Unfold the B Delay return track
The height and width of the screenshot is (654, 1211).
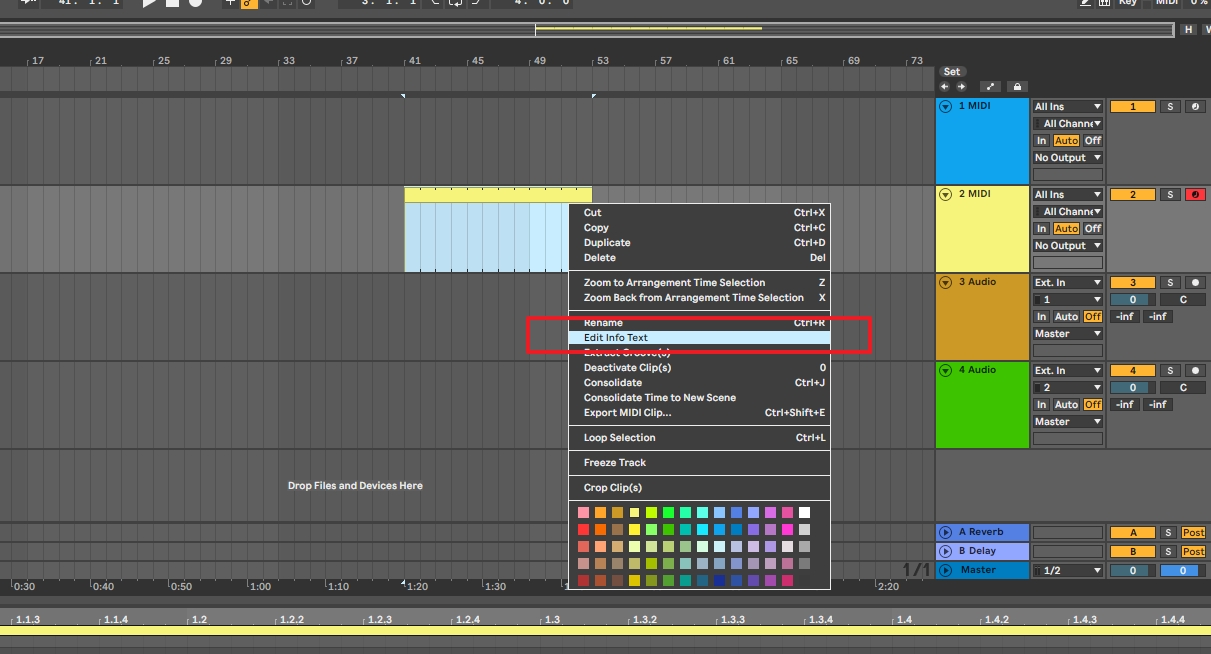[x=946, y=551]
